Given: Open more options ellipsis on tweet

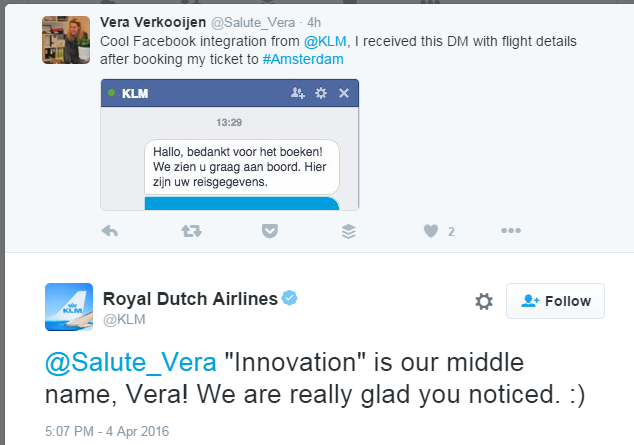Looking at the screenshot, I should [x=511, y=231].
